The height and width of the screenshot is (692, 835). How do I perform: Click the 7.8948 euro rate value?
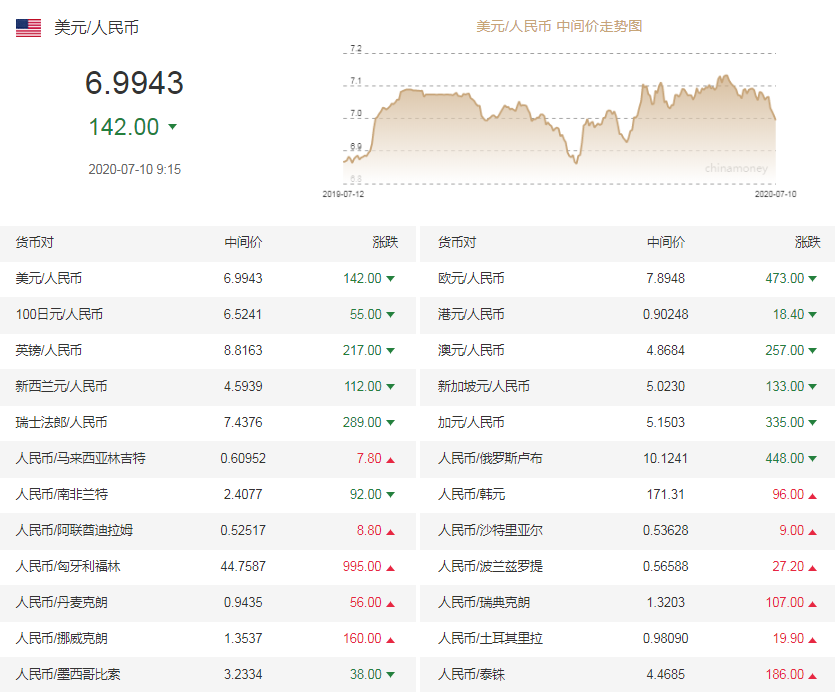tap(666, 278)
